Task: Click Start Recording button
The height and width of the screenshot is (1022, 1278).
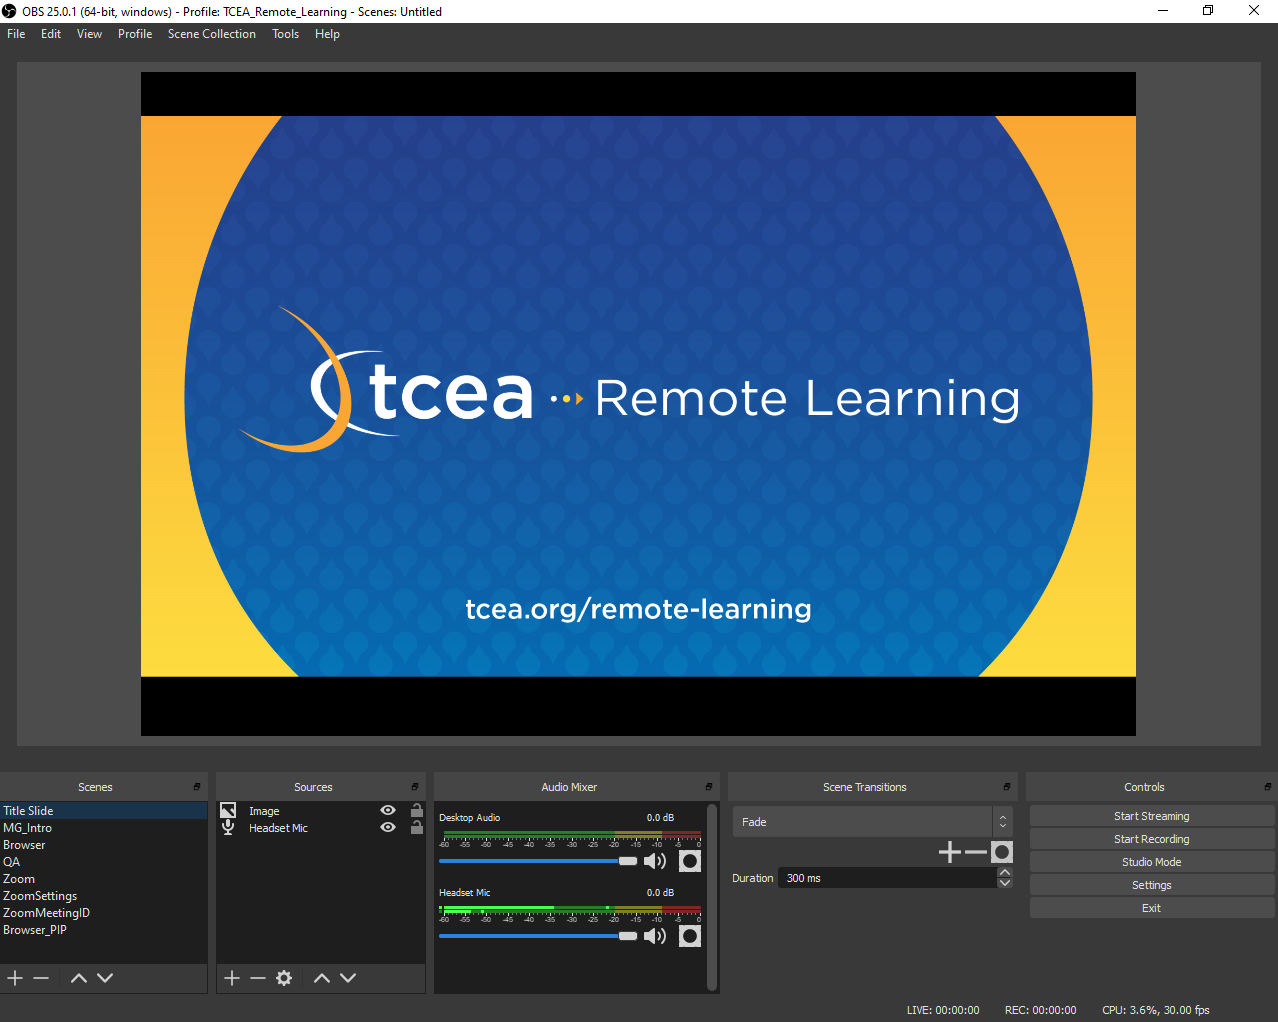Action: [x=1152, y=839]
